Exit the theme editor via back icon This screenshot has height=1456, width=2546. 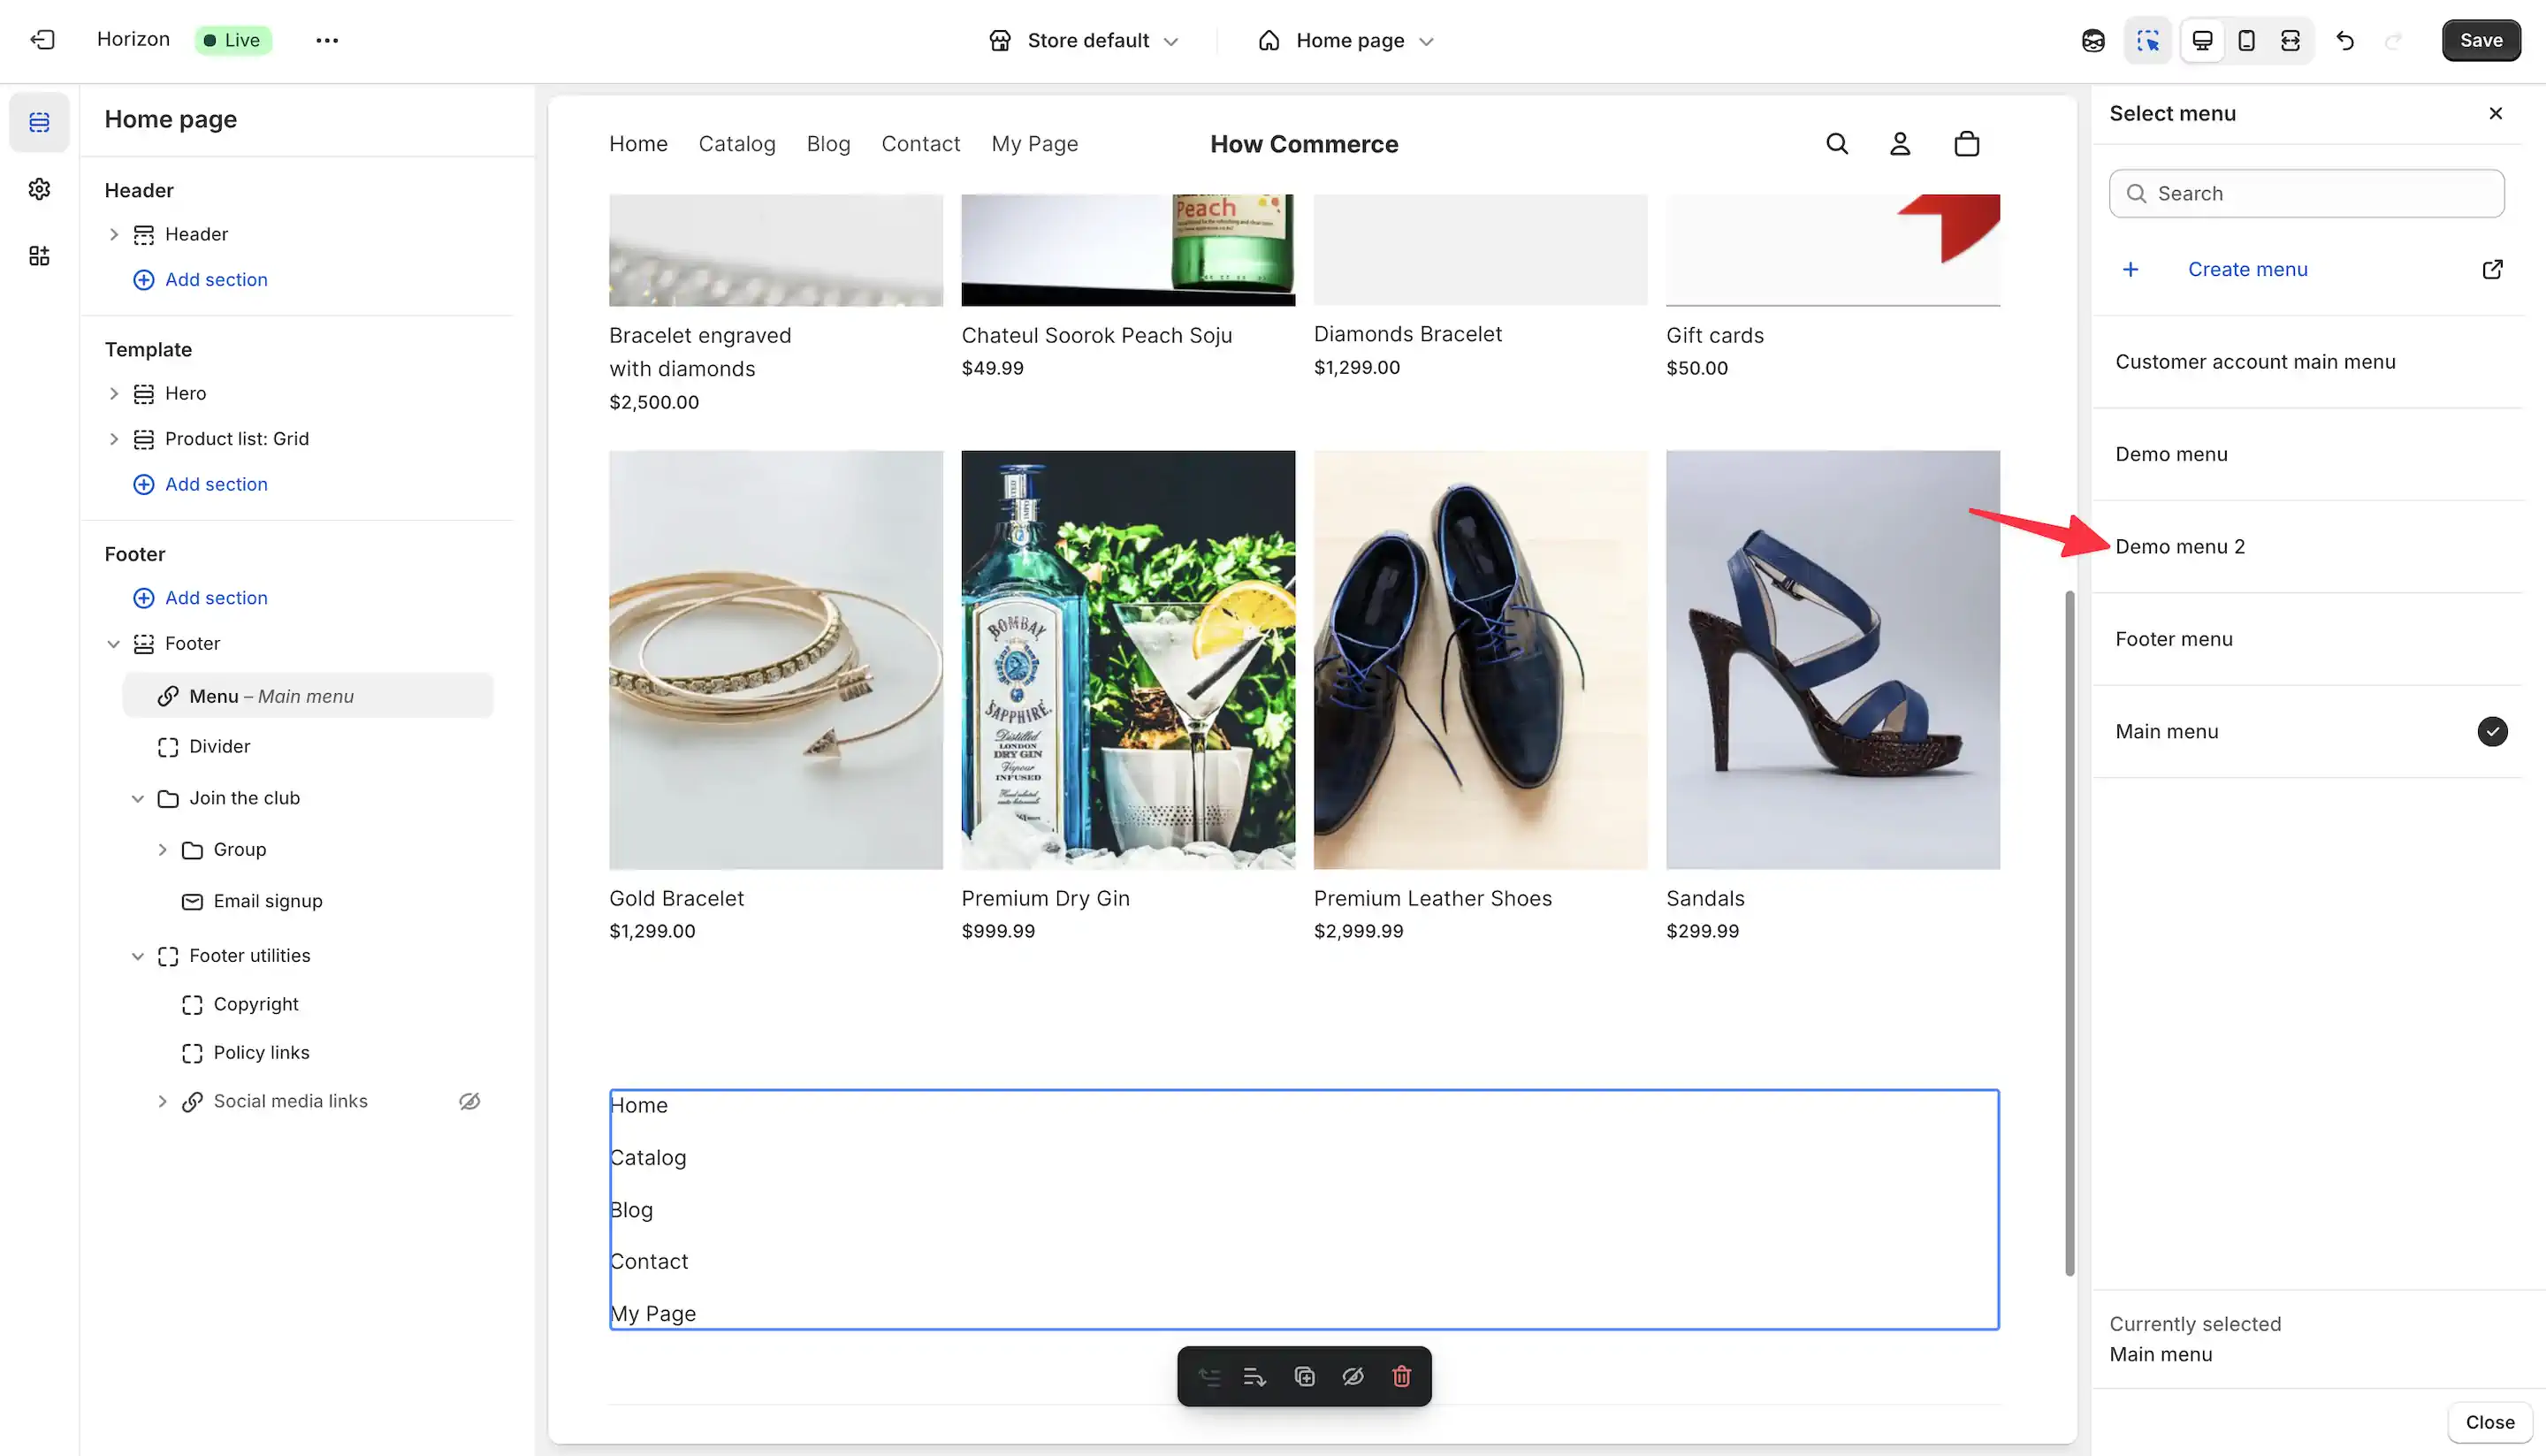(x=42, y=40)
